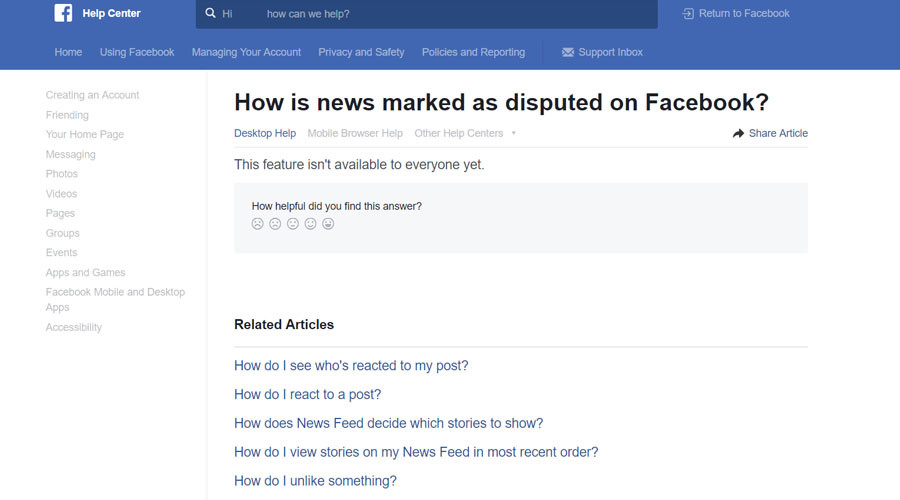Expand the Other Help Centers dropdown arrow
Image resolution: width=900 pixels, height=500 pixels.
tap(514, 133)
